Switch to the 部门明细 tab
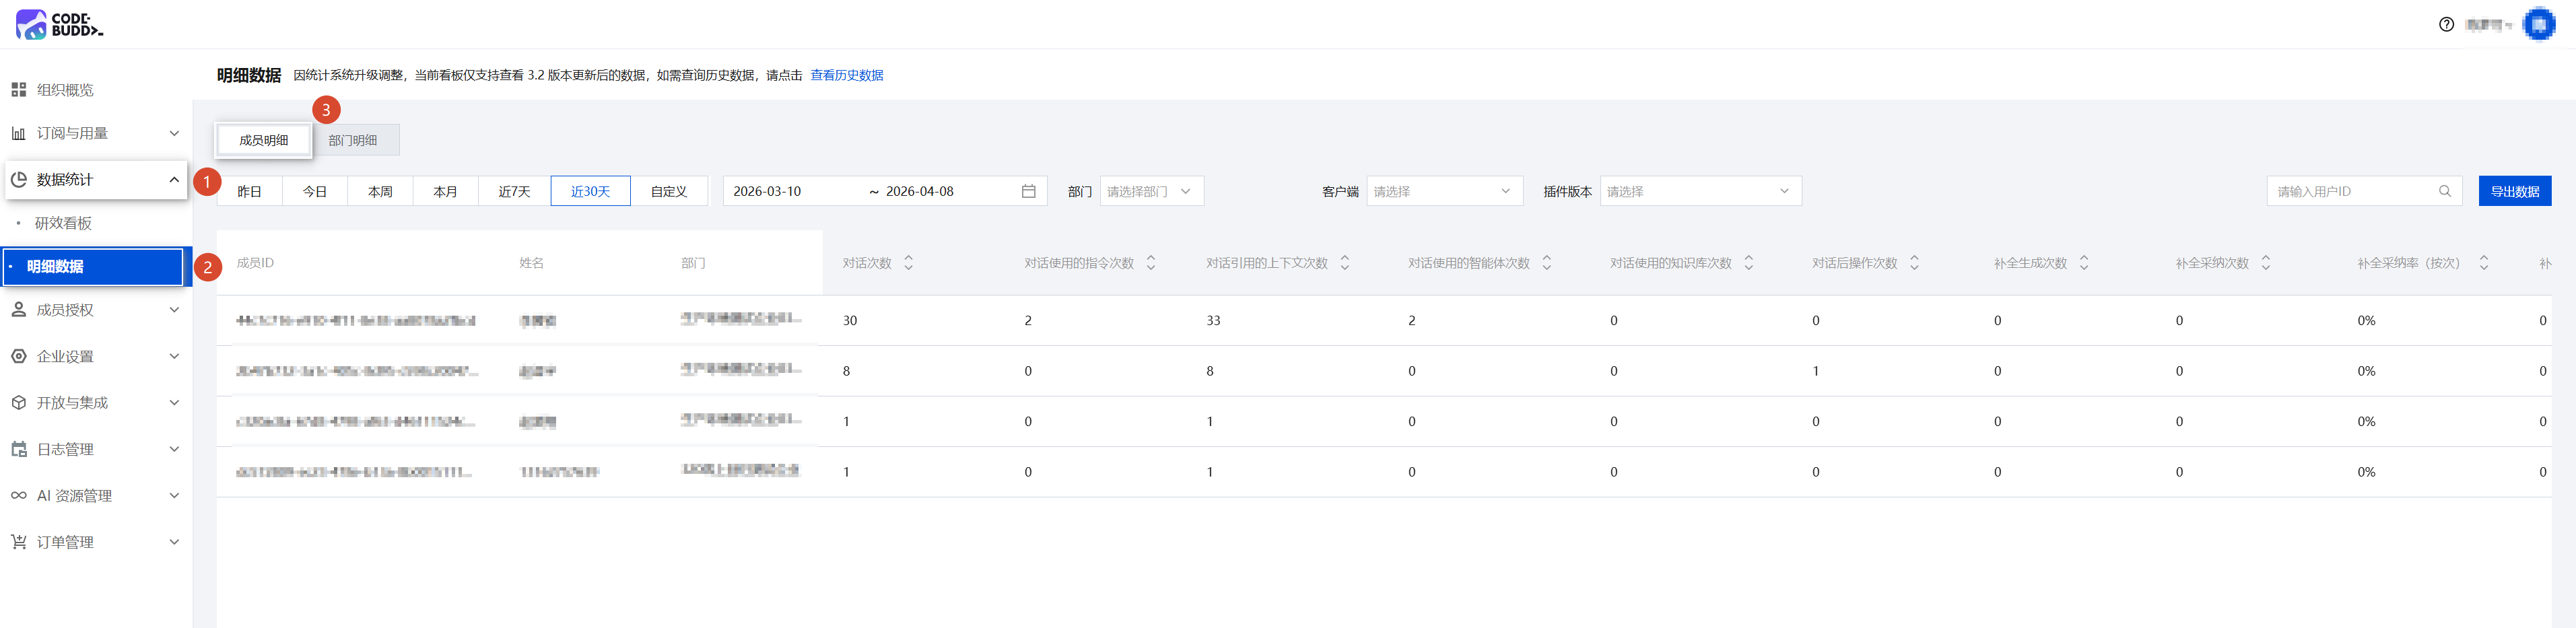The image size is (2576, 628). pos(353,140)
